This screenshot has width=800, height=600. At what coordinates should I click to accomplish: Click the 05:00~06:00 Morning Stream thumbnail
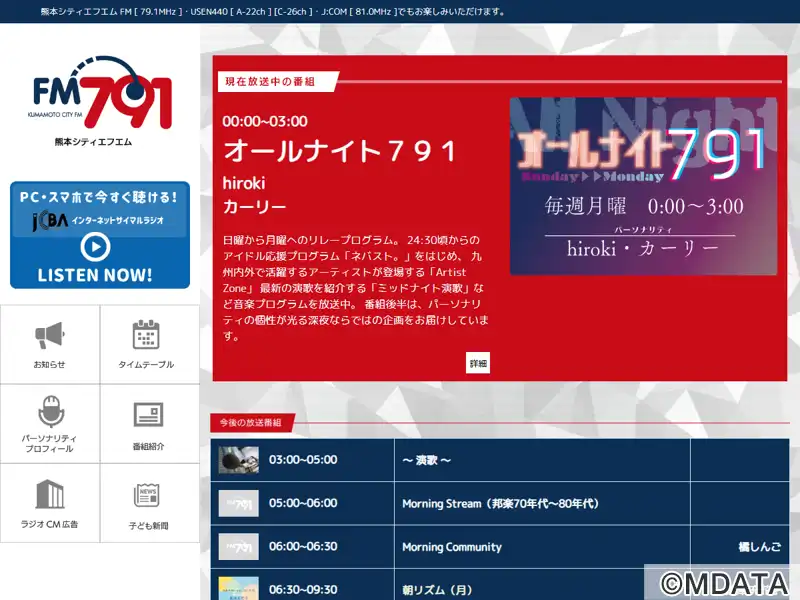tap(238, 504)
